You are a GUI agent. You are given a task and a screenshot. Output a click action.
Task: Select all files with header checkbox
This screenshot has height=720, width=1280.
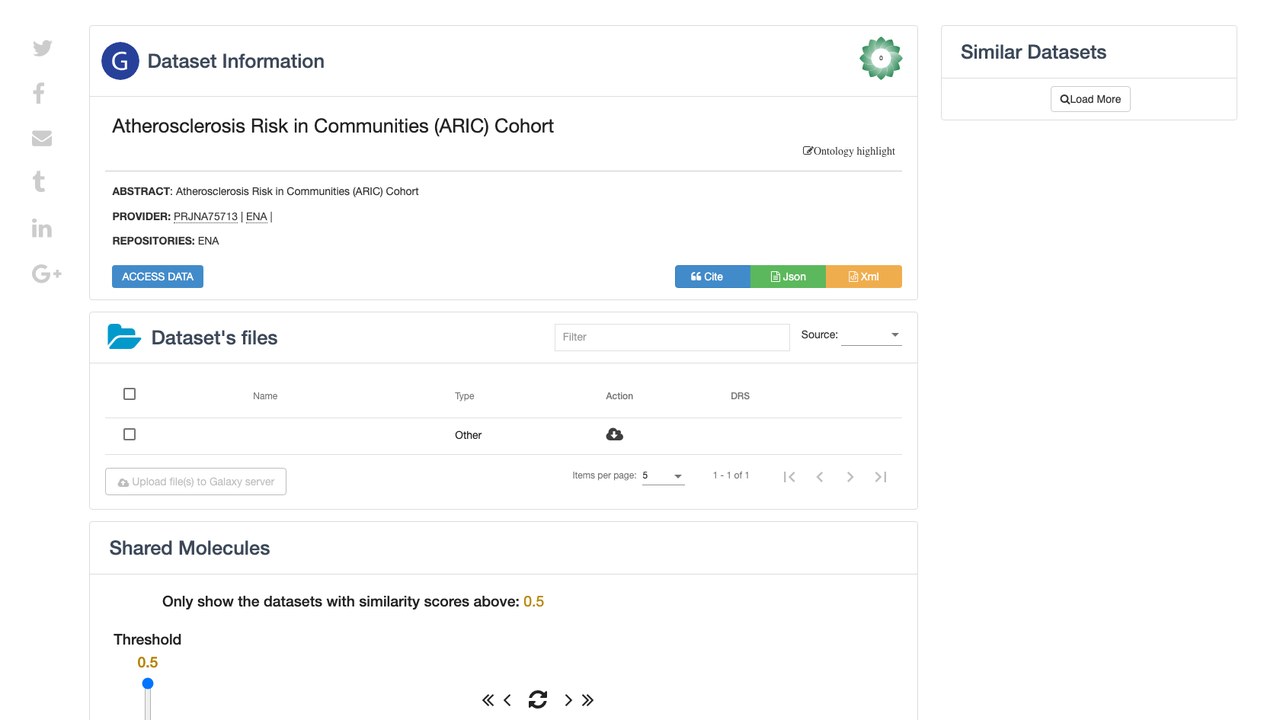point(129,394)
